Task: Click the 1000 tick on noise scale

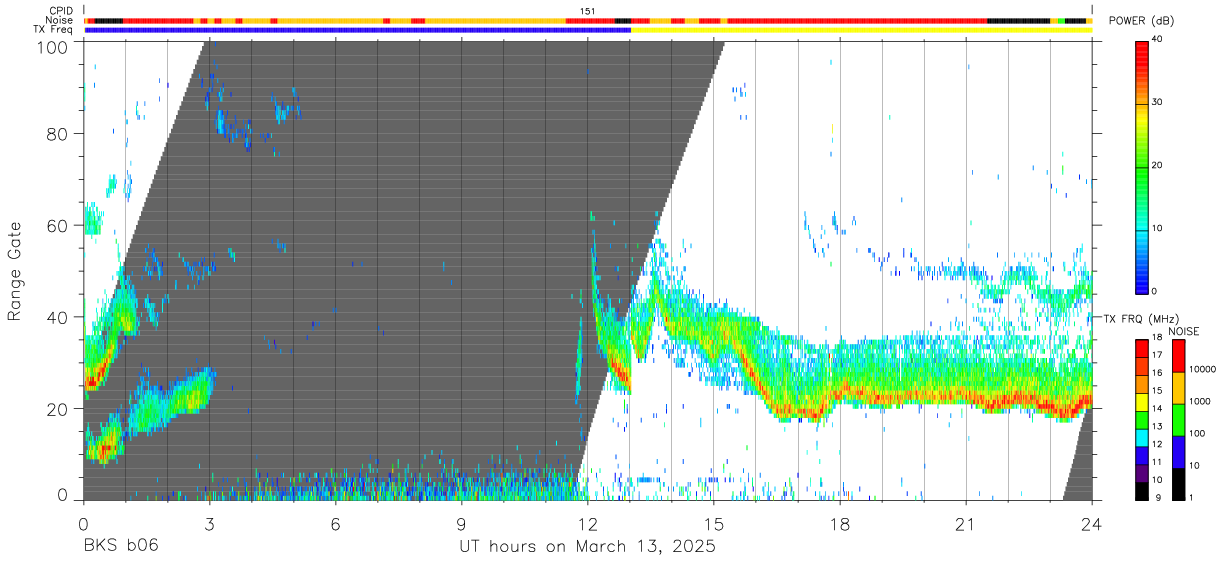Action: (1201, 401)
